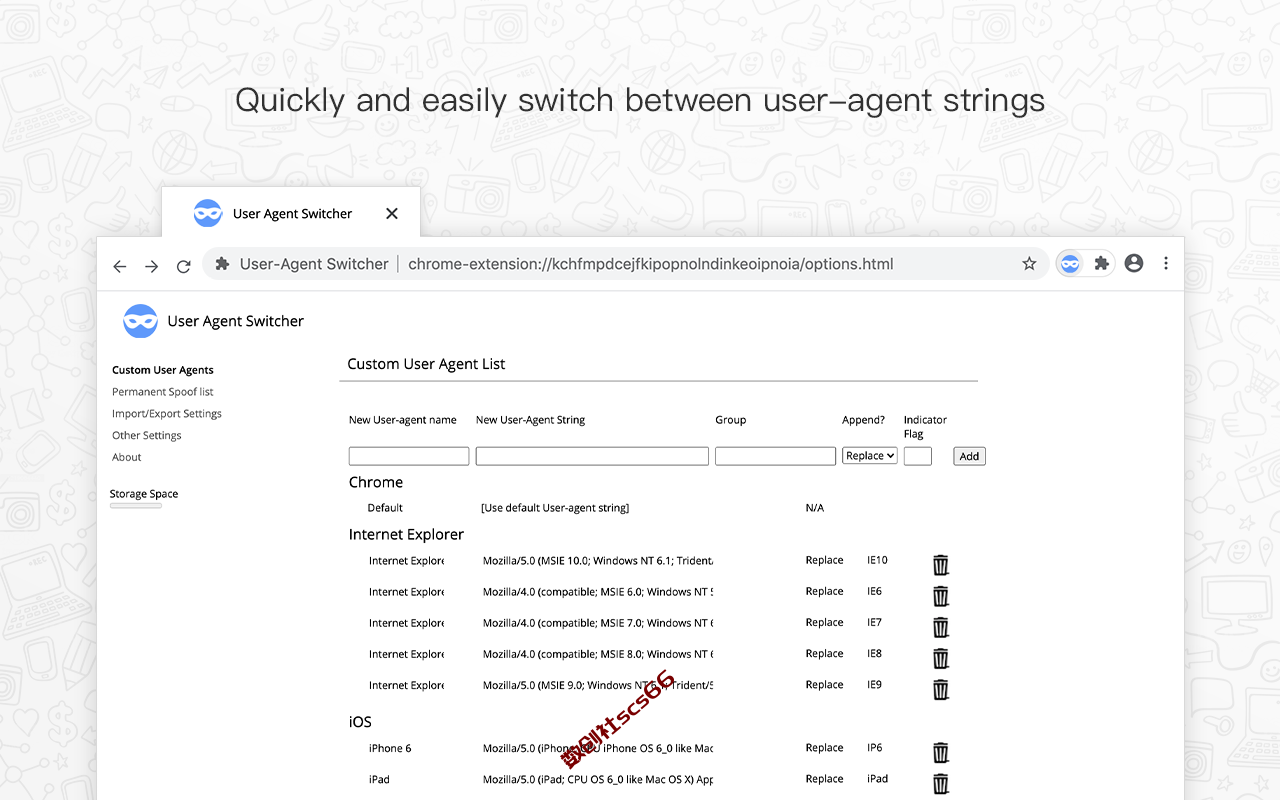Open the Chrome profile avatar icon
The width and height of the screenshot is (1280, 800).
pos(1134,263)
